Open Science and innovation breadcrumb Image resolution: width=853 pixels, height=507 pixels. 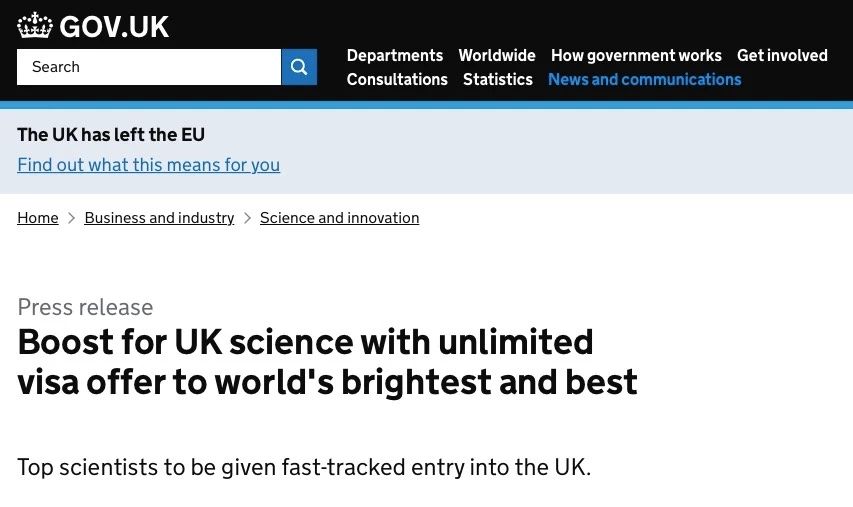click(x=339, y=218)
